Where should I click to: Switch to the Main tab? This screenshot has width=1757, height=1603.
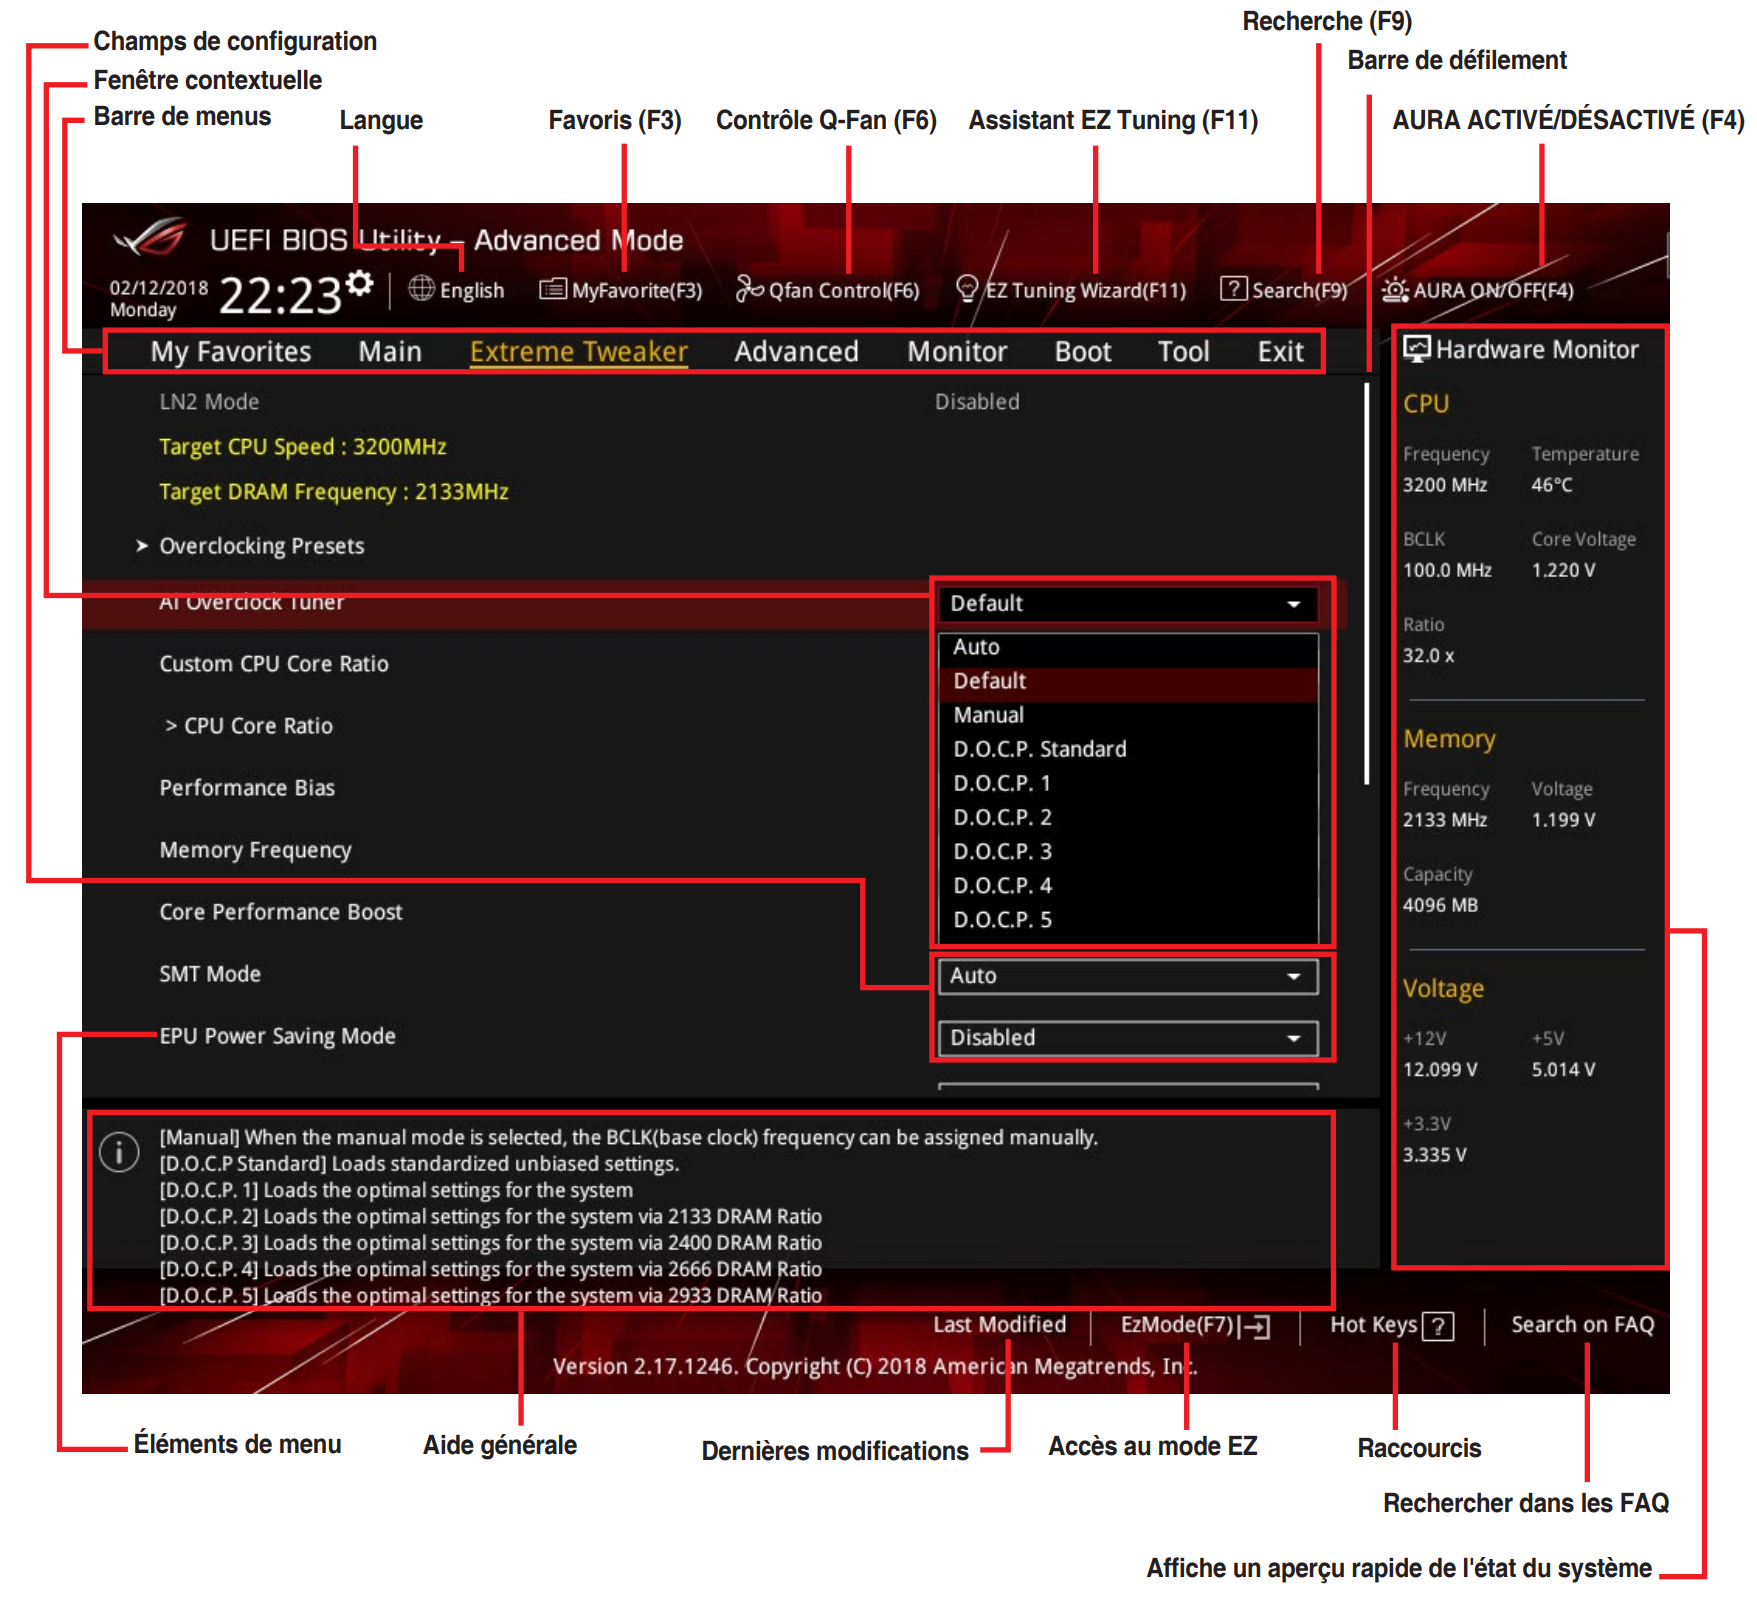pyautogui.click(x=390, y=352)
